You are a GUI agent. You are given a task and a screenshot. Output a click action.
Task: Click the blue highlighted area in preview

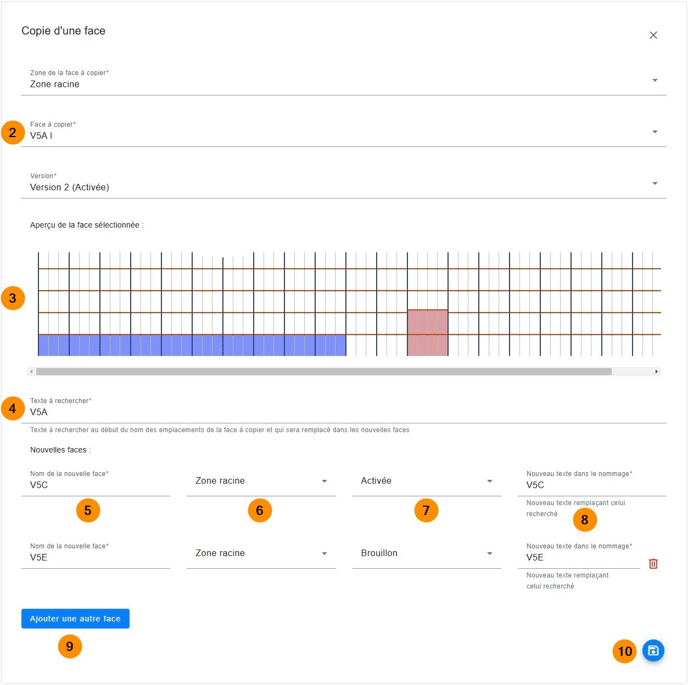[191, 345]
